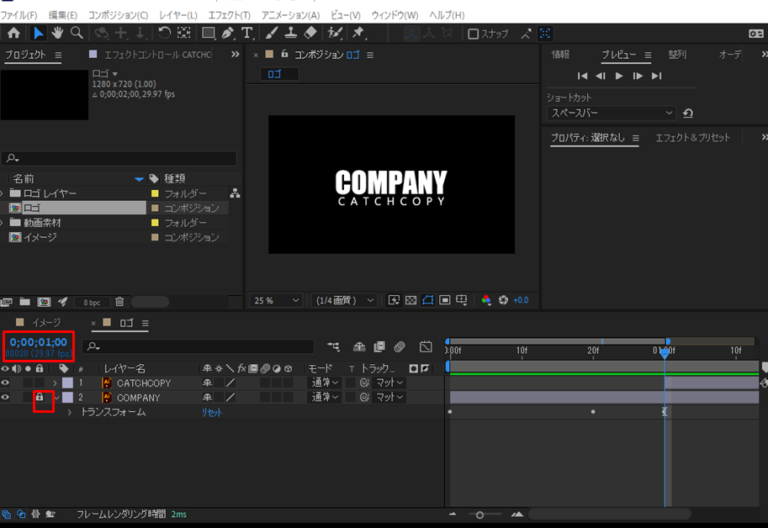Select the horizontal Type tool

pyautogui.click(x=247, y=33)
